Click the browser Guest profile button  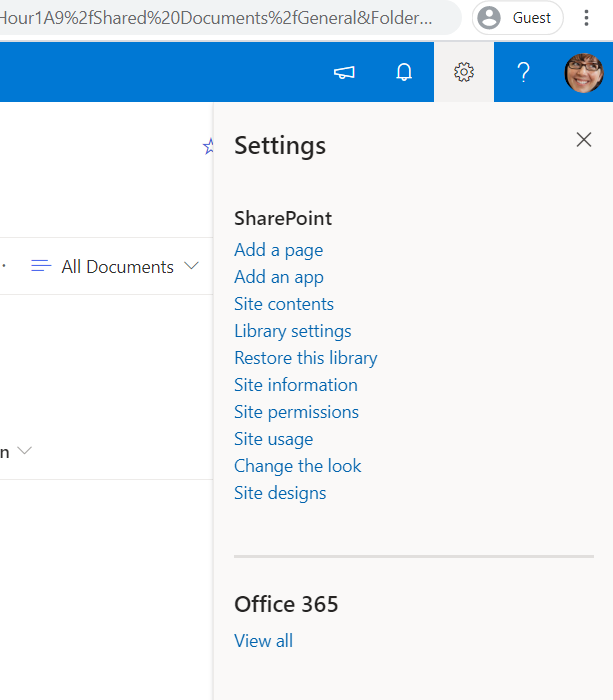(518, 18)
